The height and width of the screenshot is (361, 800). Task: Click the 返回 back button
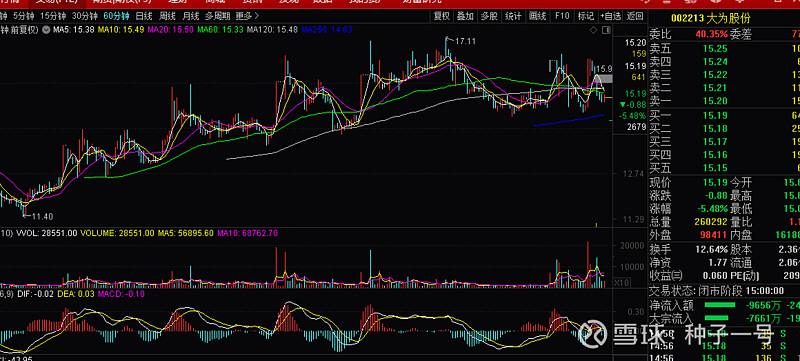point(635,16)
